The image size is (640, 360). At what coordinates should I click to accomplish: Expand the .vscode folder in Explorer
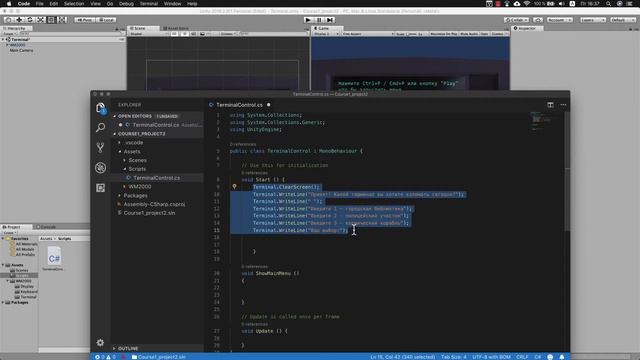(x=157, y=143)
